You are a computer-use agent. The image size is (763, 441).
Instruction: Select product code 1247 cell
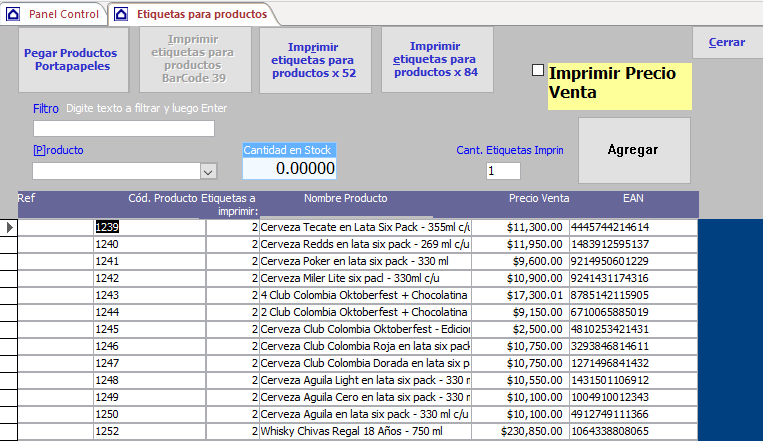point(149,363)
